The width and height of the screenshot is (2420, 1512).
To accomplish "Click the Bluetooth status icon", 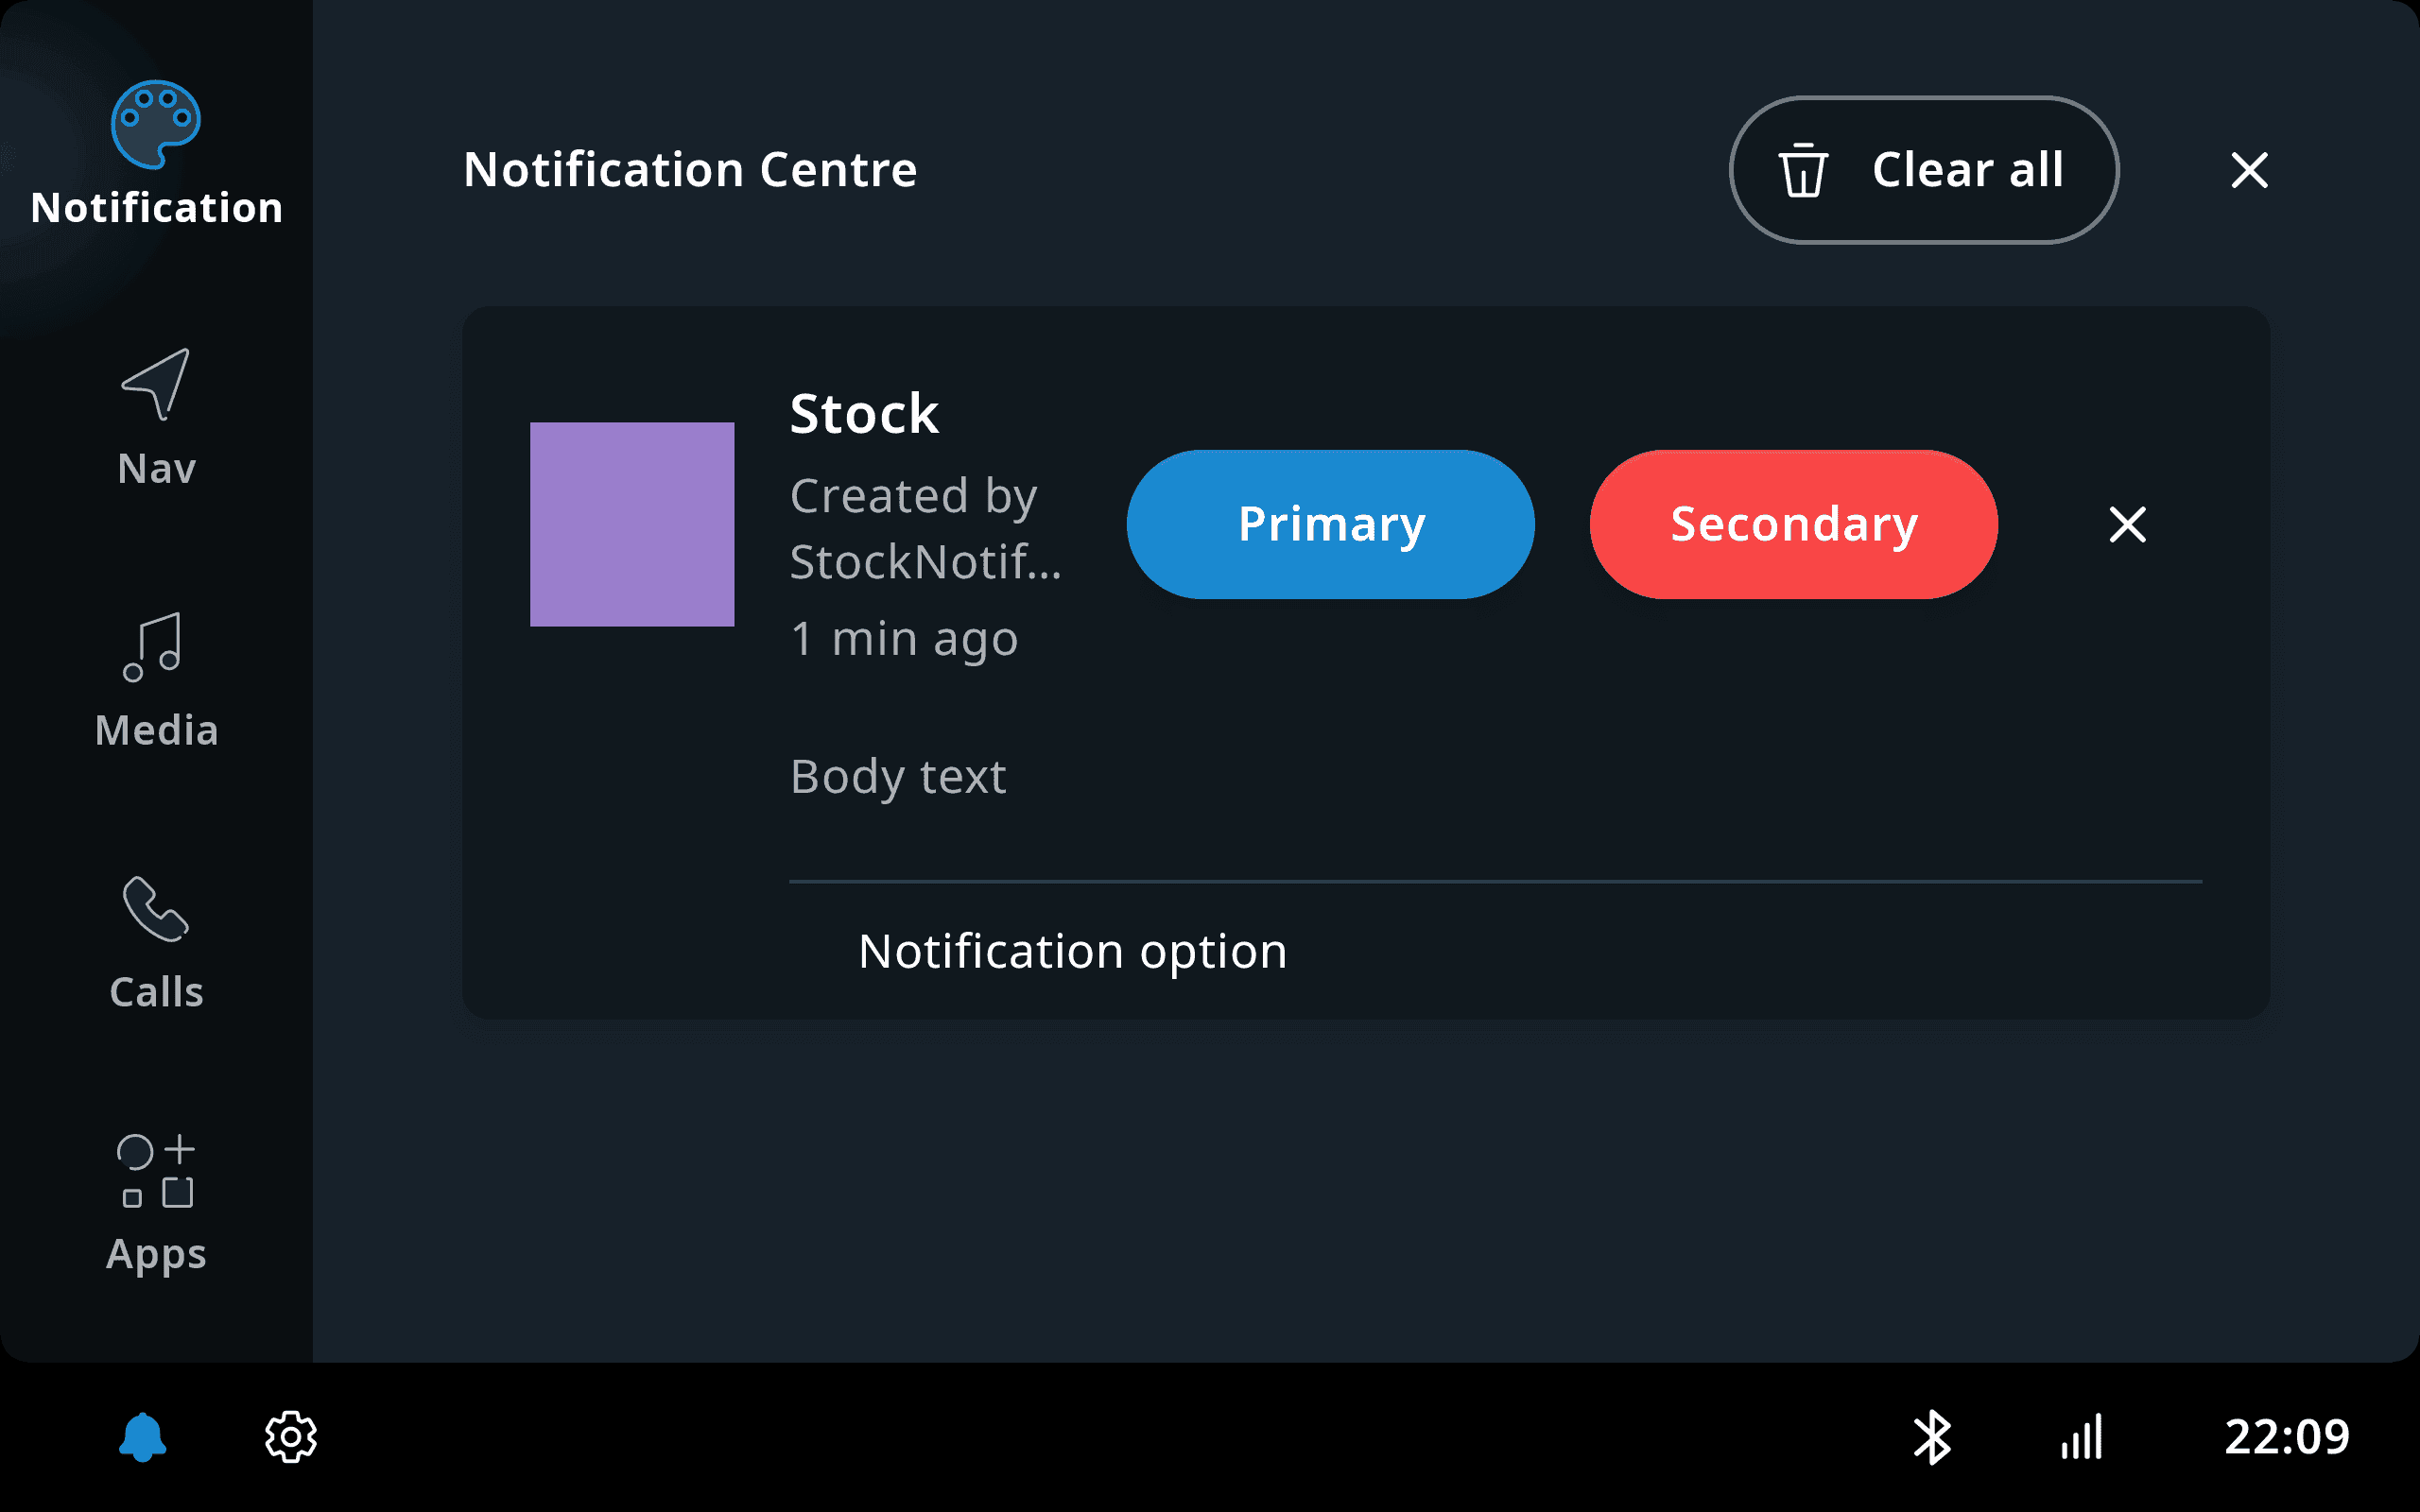I will pyautogui.click(x=1932, y=1437).
